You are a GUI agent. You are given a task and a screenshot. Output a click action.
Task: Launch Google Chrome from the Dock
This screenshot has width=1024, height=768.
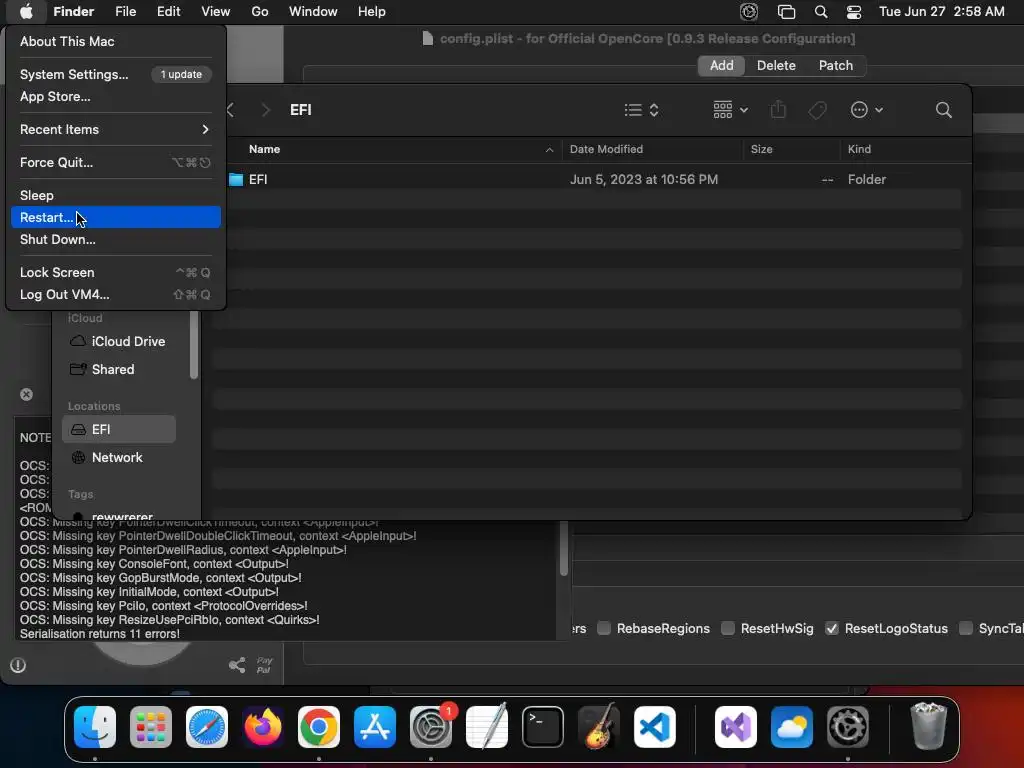[x=319, y=727]
